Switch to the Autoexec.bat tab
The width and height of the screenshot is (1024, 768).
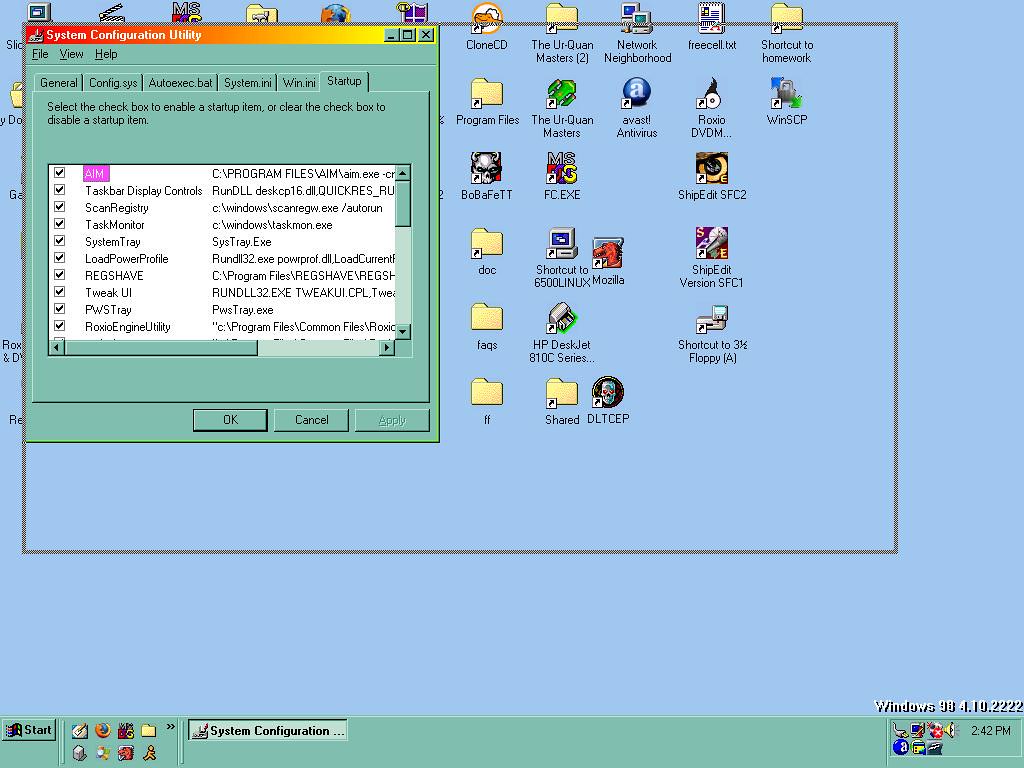180,82
